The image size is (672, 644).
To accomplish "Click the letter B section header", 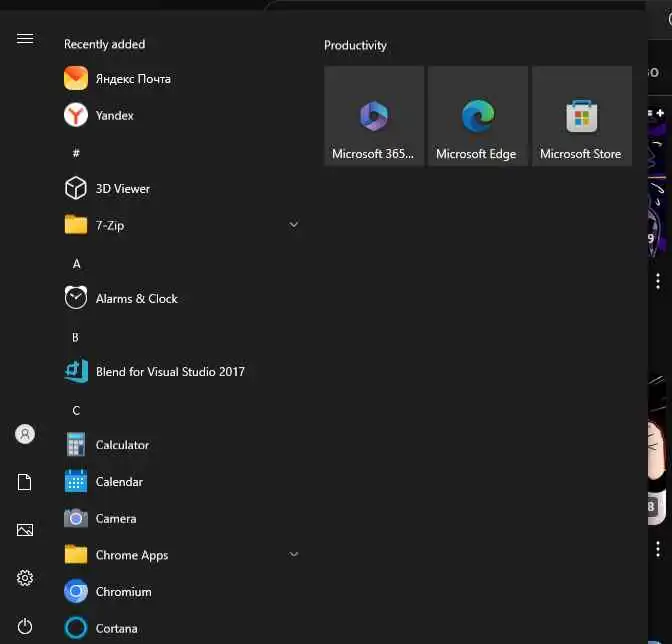I will click(75, 337).
